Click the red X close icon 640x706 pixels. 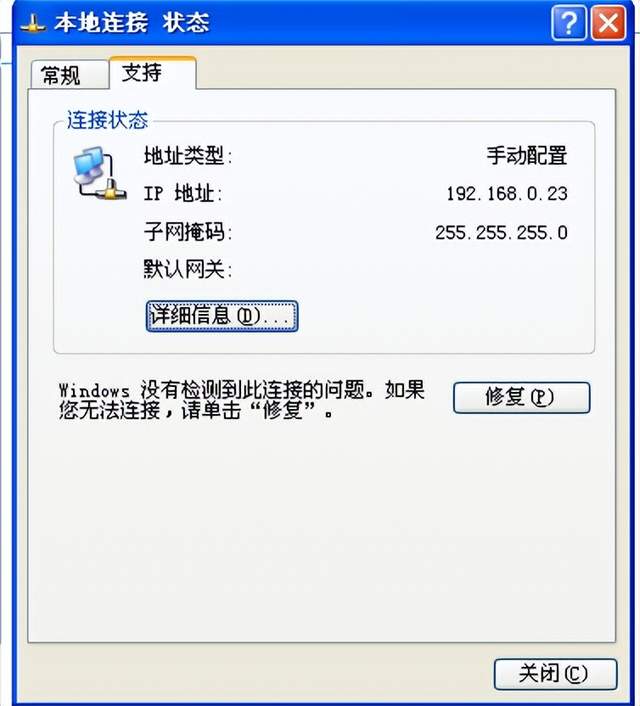pyautogui.click(x=608, y=23)
